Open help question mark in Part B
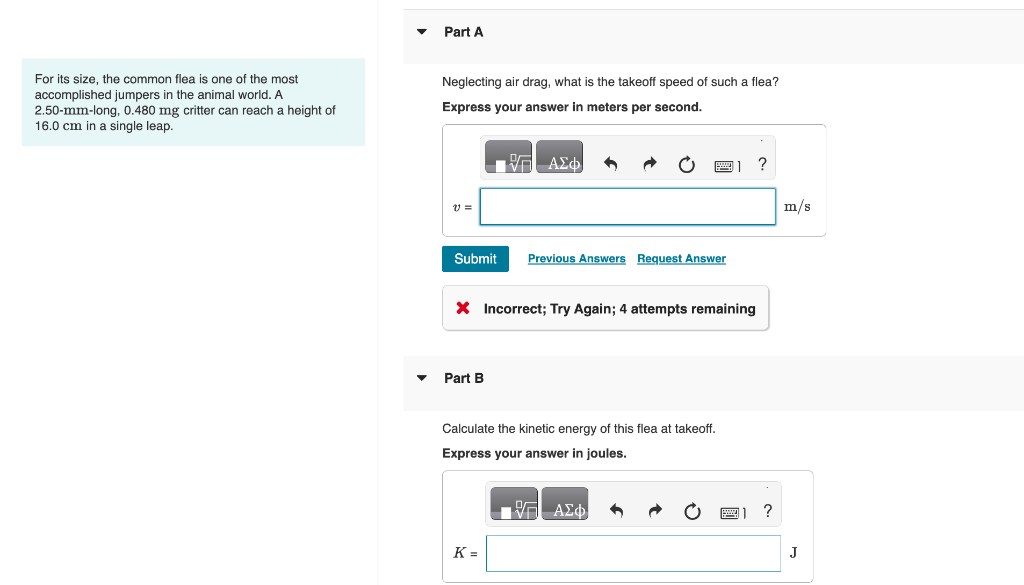The image size is (1024, 585). point(767,511)
